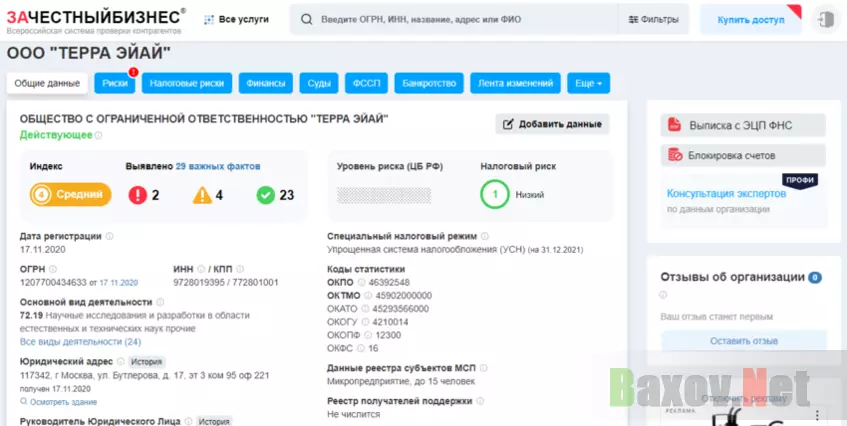This screenshot has height=426, width=847.
Task: Click the reviews count badge 0
Action: tap(815, 278)
